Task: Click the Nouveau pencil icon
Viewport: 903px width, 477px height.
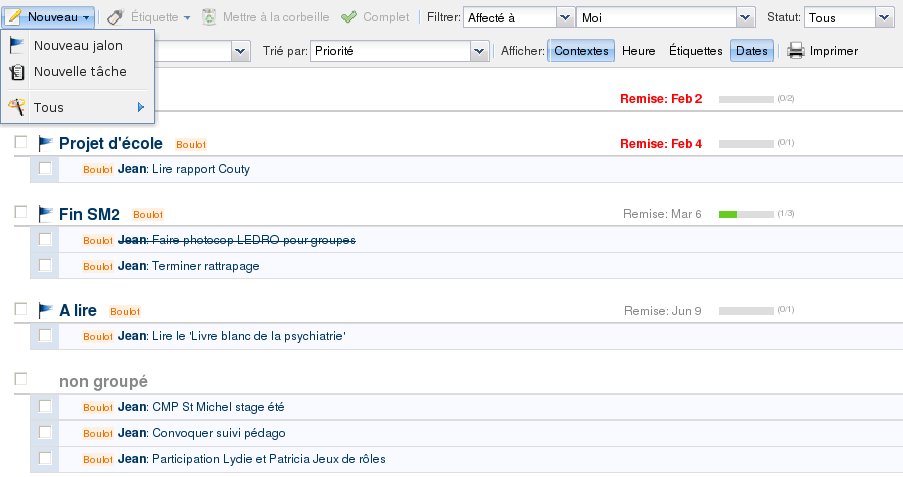Action: (x=15, y=18)
